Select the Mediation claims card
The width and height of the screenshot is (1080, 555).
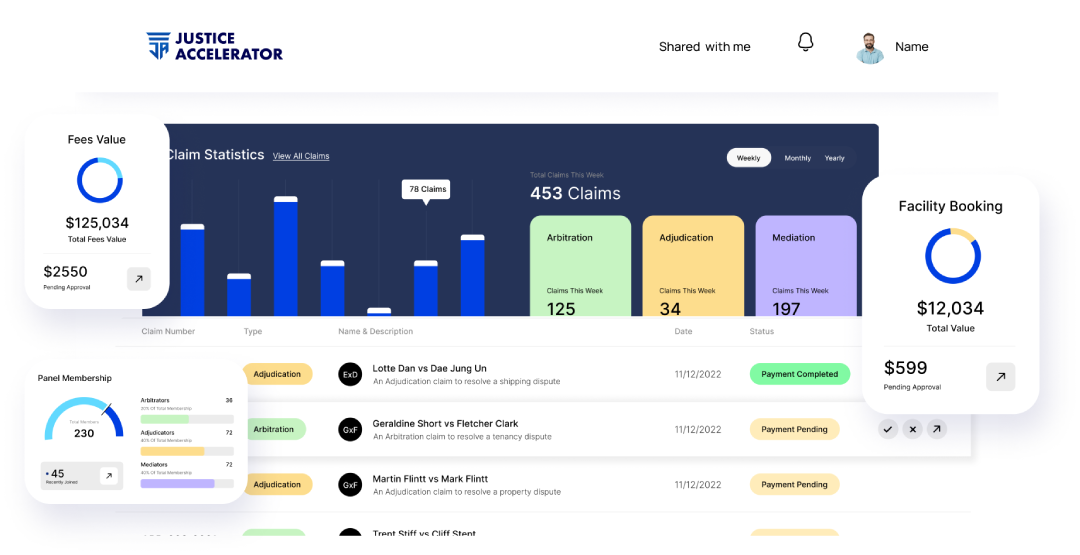click(805, 266)
